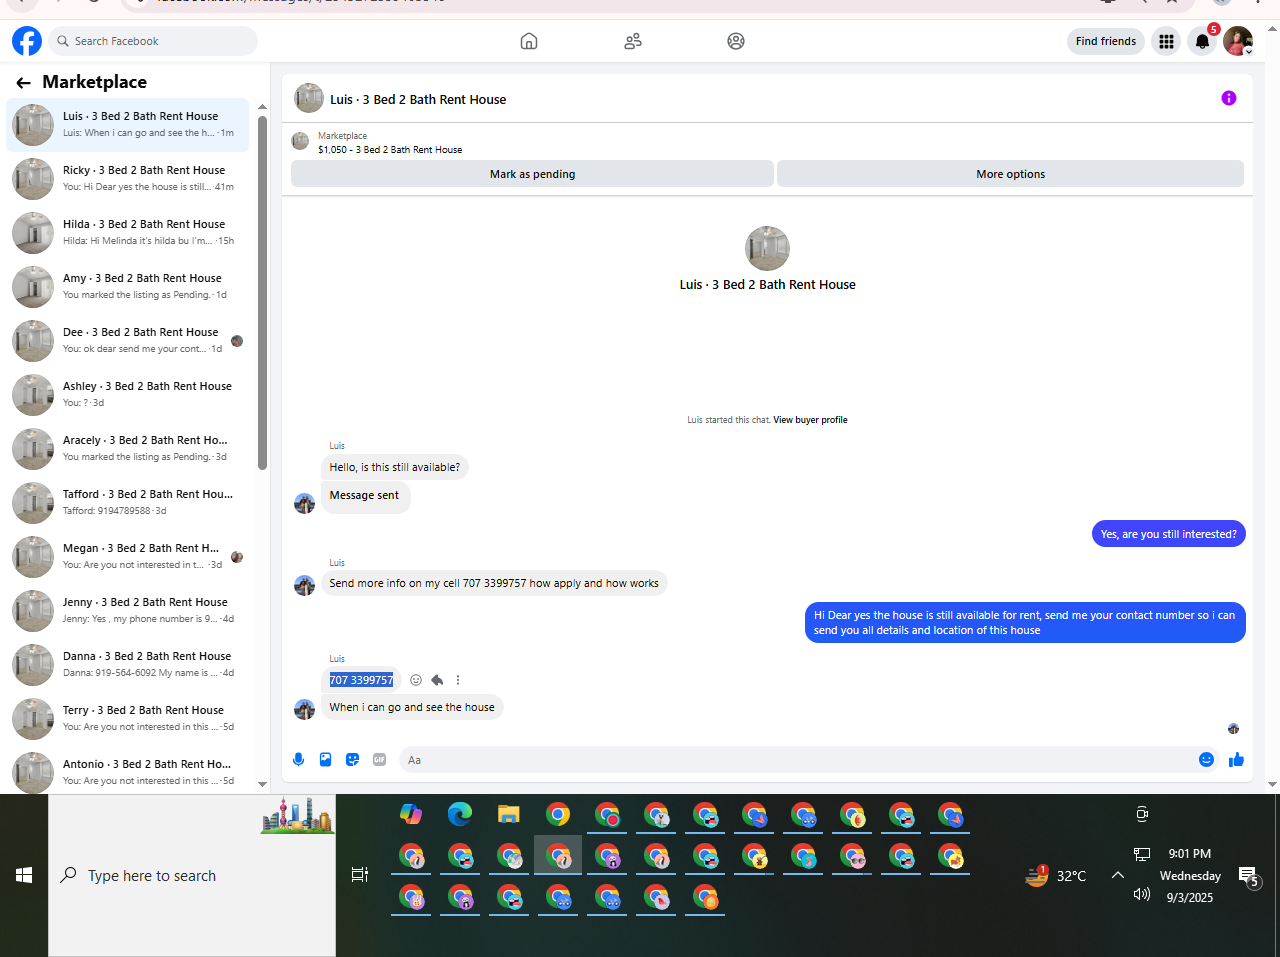The image size is (1280, 957).
Task: Open the Windows Start menu
Action: pos(24,875)
